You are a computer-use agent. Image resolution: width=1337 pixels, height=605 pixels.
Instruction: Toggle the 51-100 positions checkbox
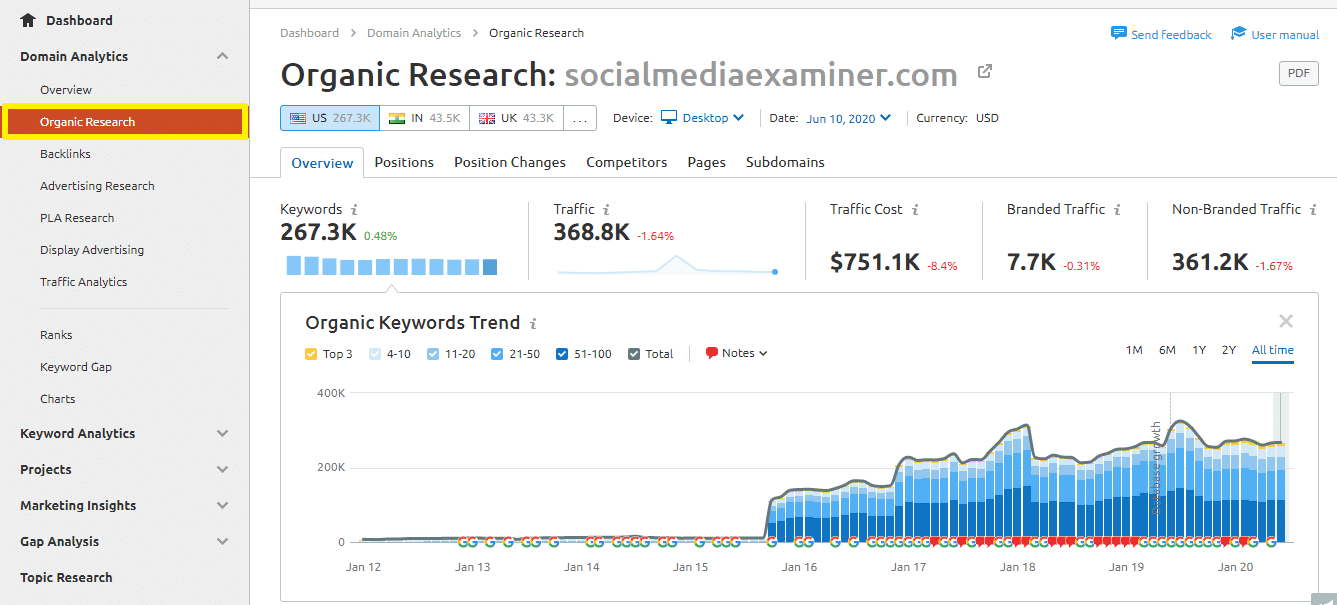click(x=562, y=354)
